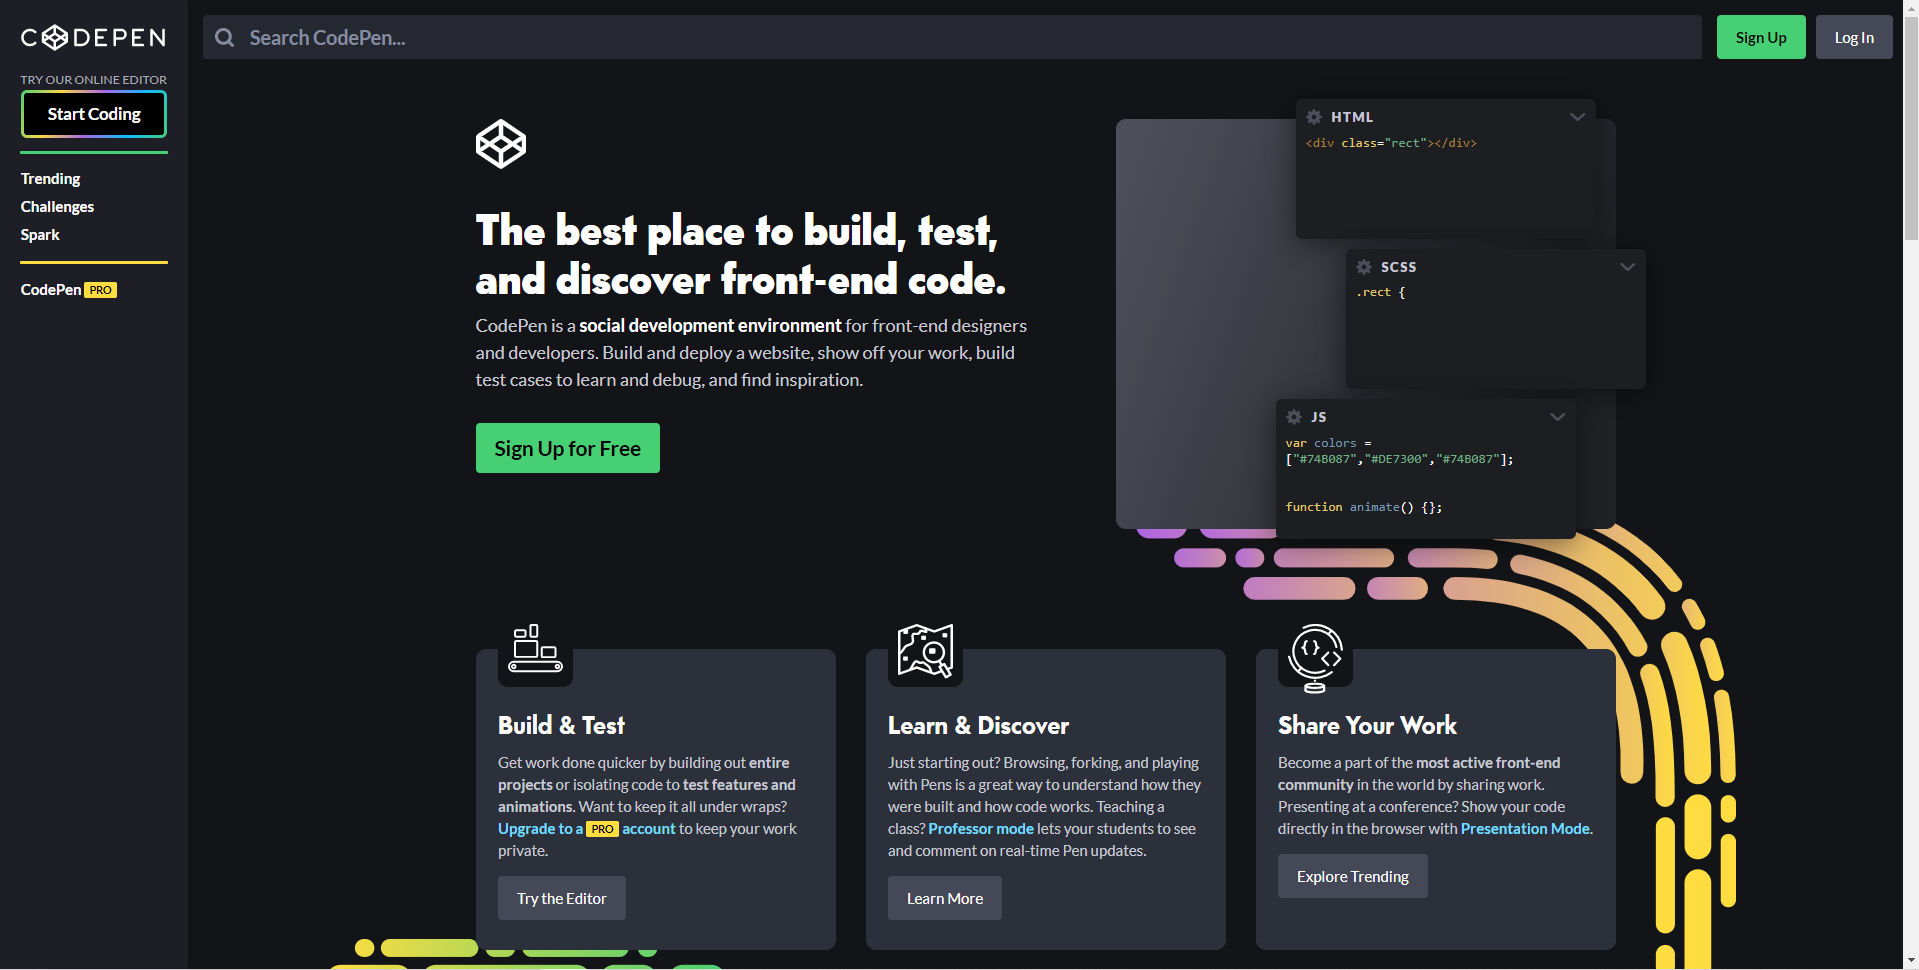Expand the SCSS panel chevron

point(1627,267)
